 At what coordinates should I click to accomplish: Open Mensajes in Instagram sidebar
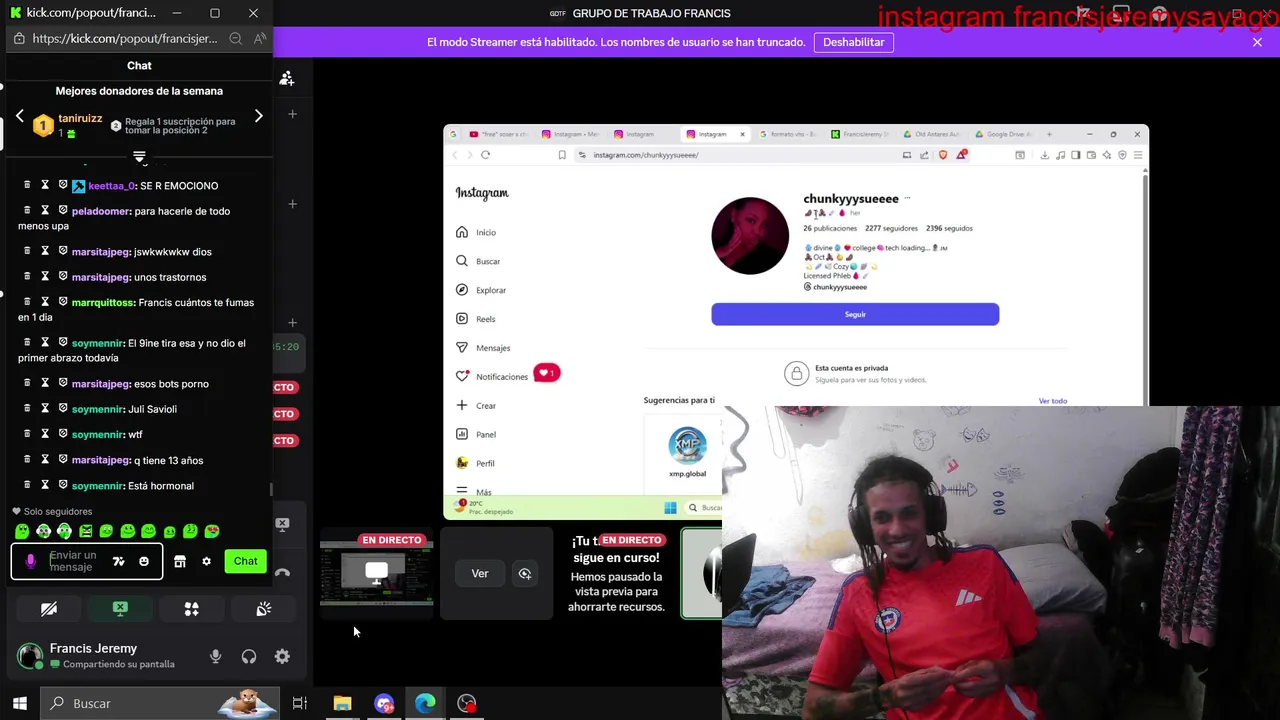tap(483, 348)
